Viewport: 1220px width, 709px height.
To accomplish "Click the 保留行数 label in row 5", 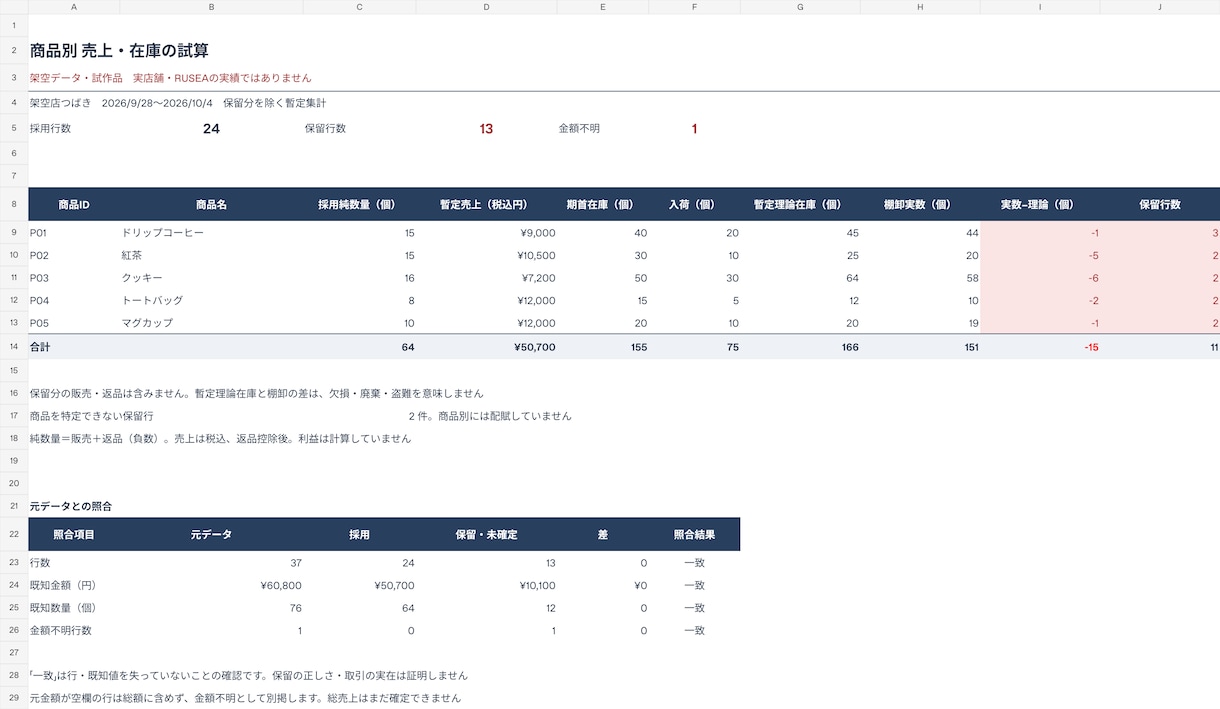I will [x=325, y=129].
